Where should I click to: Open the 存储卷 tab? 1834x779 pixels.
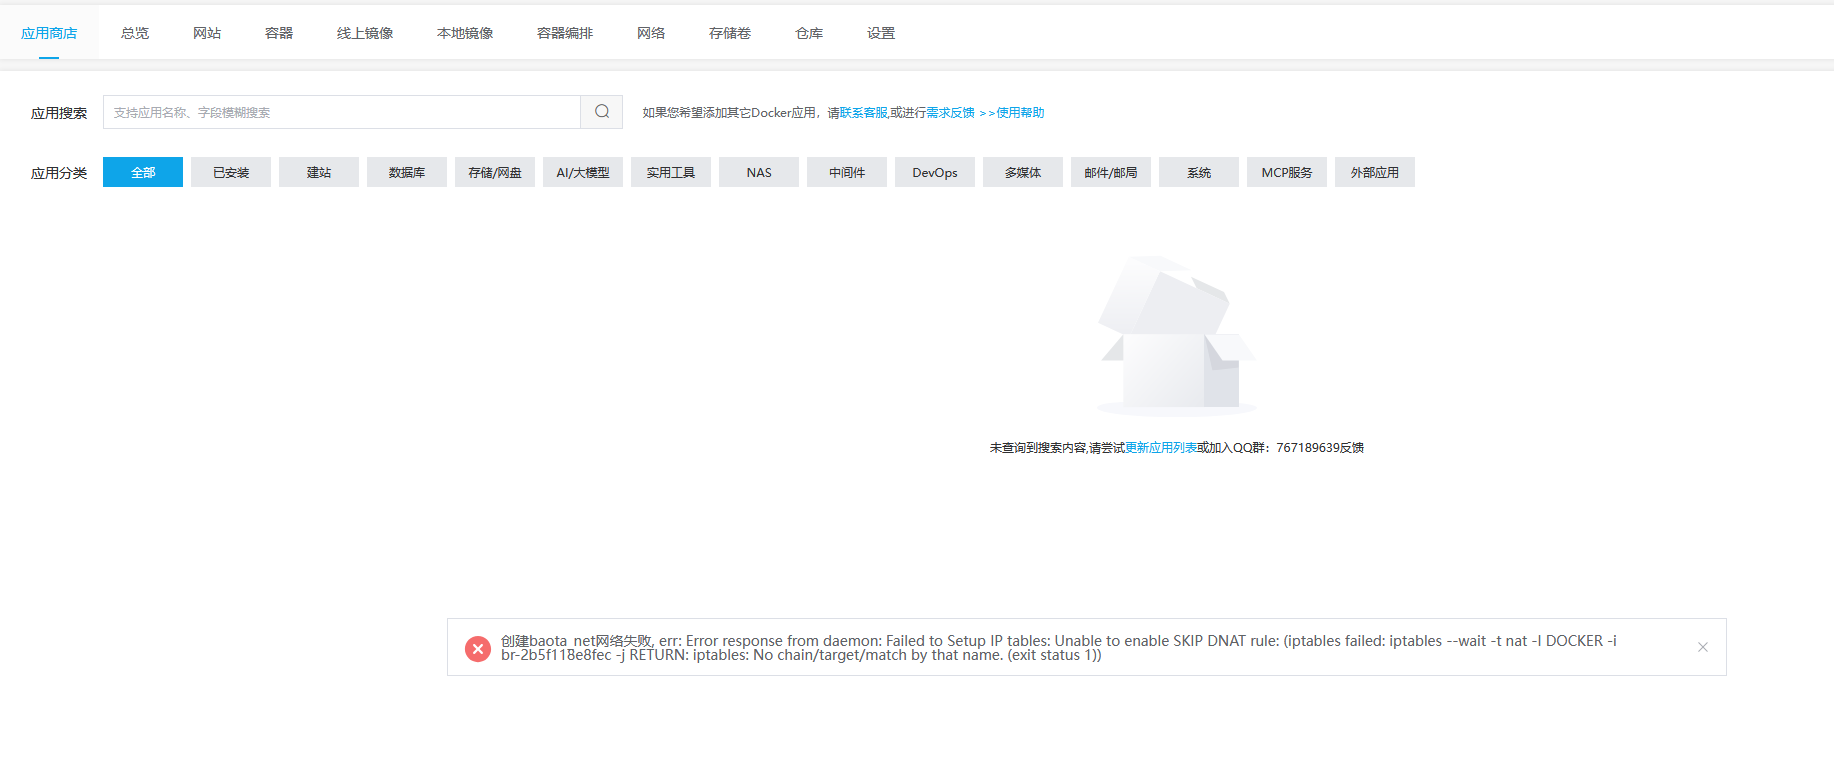pos(730,33)
